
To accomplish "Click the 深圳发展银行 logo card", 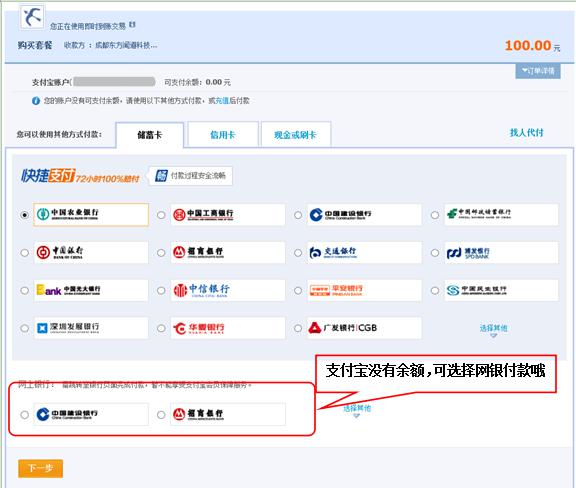I will tap(91, 328).
